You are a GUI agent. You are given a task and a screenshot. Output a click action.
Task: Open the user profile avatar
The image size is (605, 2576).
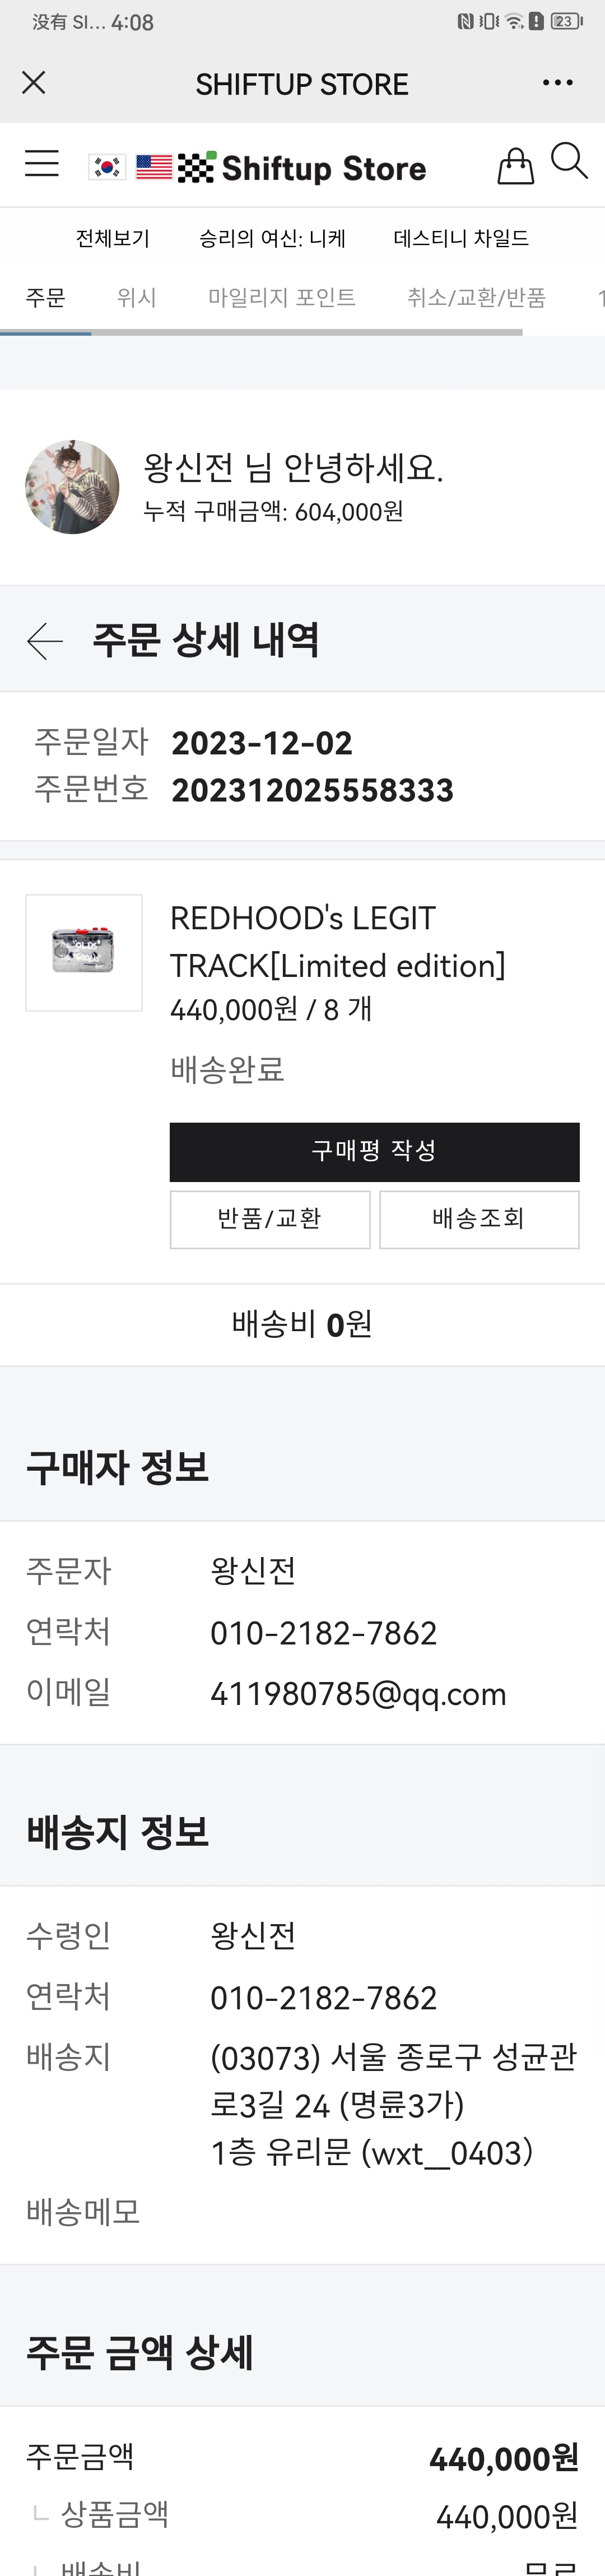[x=72, y=487]
